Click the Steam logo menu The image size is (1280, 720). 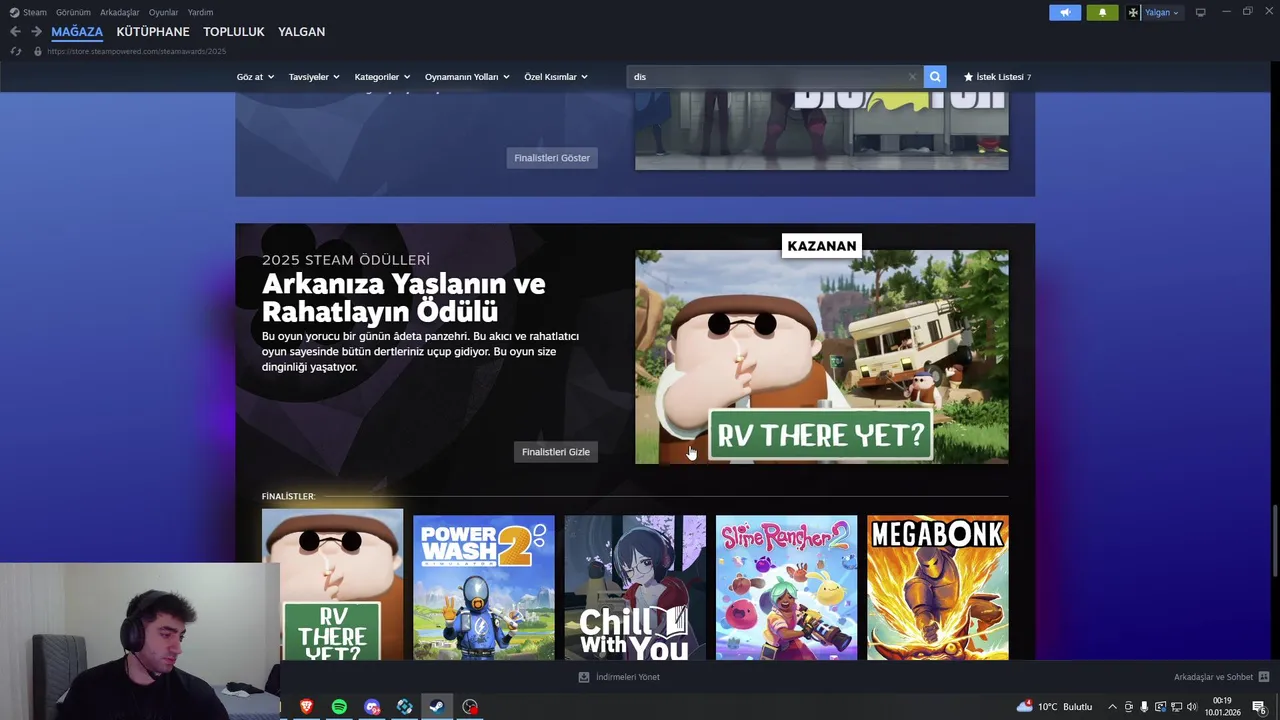tap(28, 12)
